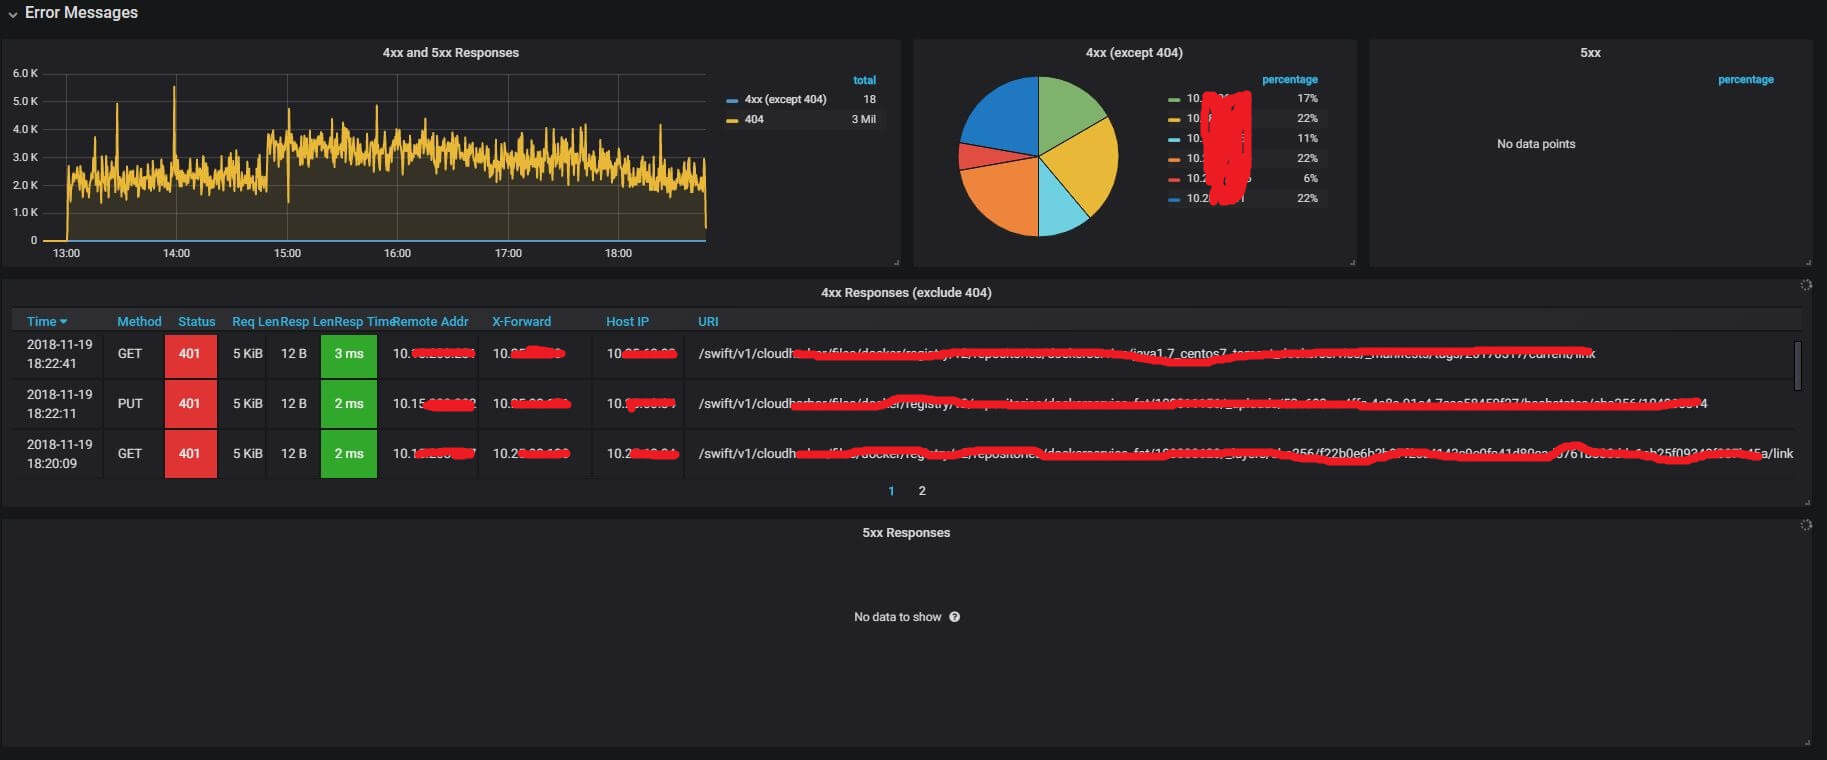Open the 4xx and 5xx Responses panel menu
The height and width of the screenshot is (760, 1827).
coord(450,53)
